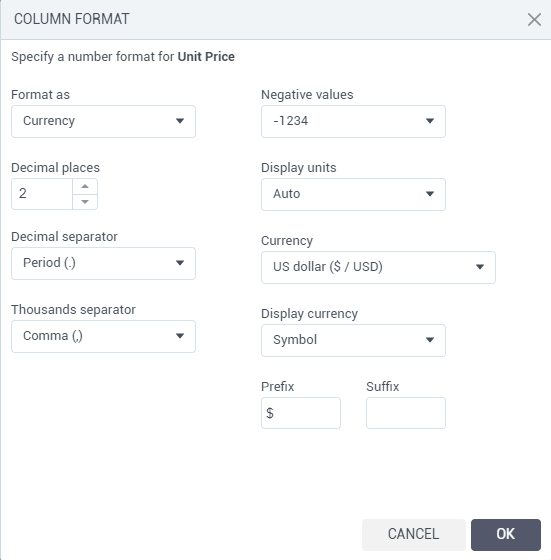Open the Format as dropdown
551x560 pixels.
click(103, 121)
